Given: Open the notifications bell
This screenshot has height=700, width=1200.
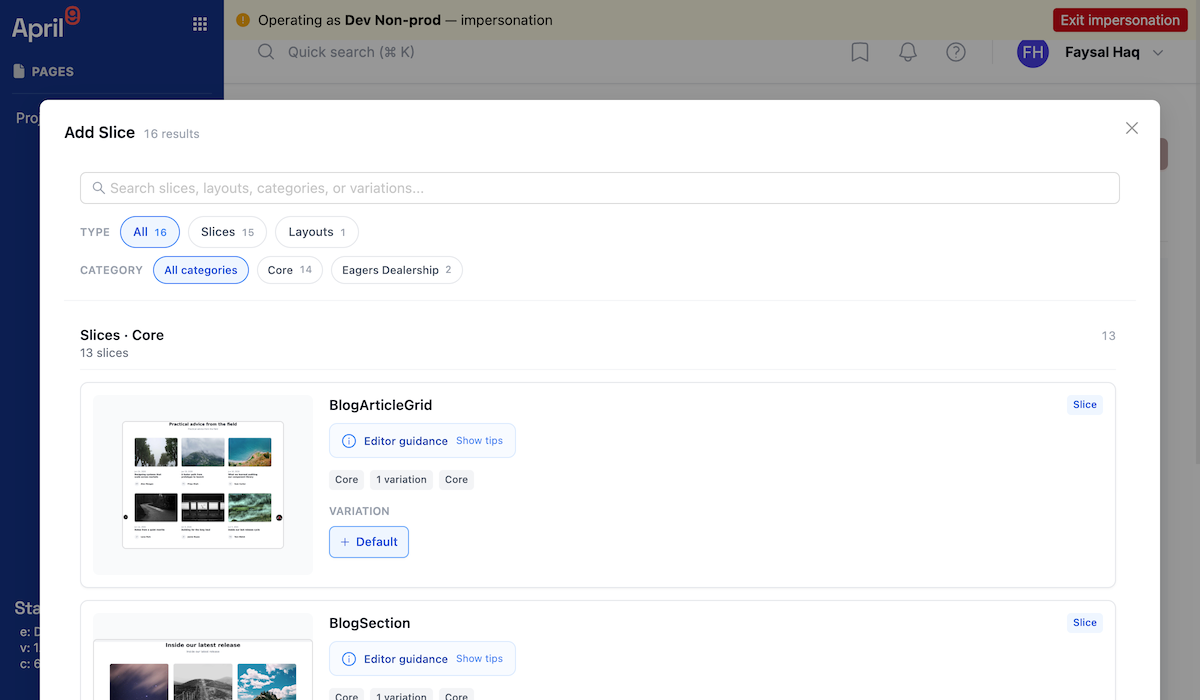Looking at the screenshot, I should point(908,52).
